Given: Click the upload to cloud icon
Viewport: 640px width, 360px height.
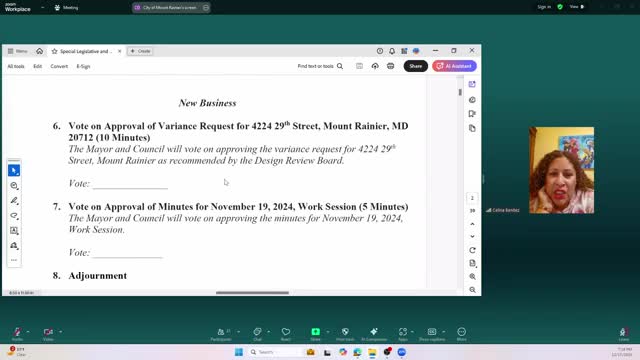Looking at the screenshot, I should coord(375,66).
